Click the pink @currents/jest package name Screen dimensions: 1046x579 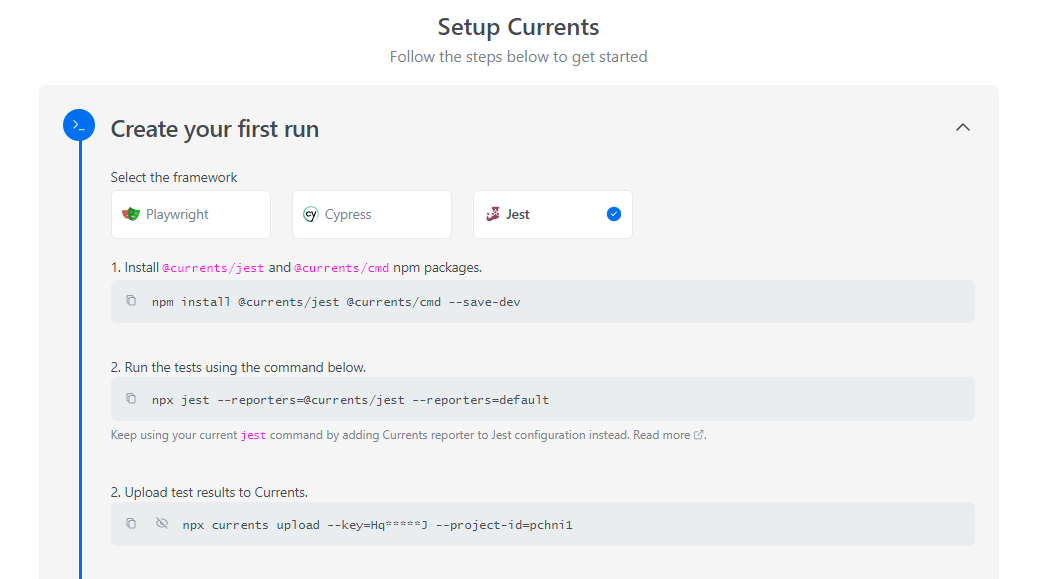pyautogui.click(x=213, y=268)
